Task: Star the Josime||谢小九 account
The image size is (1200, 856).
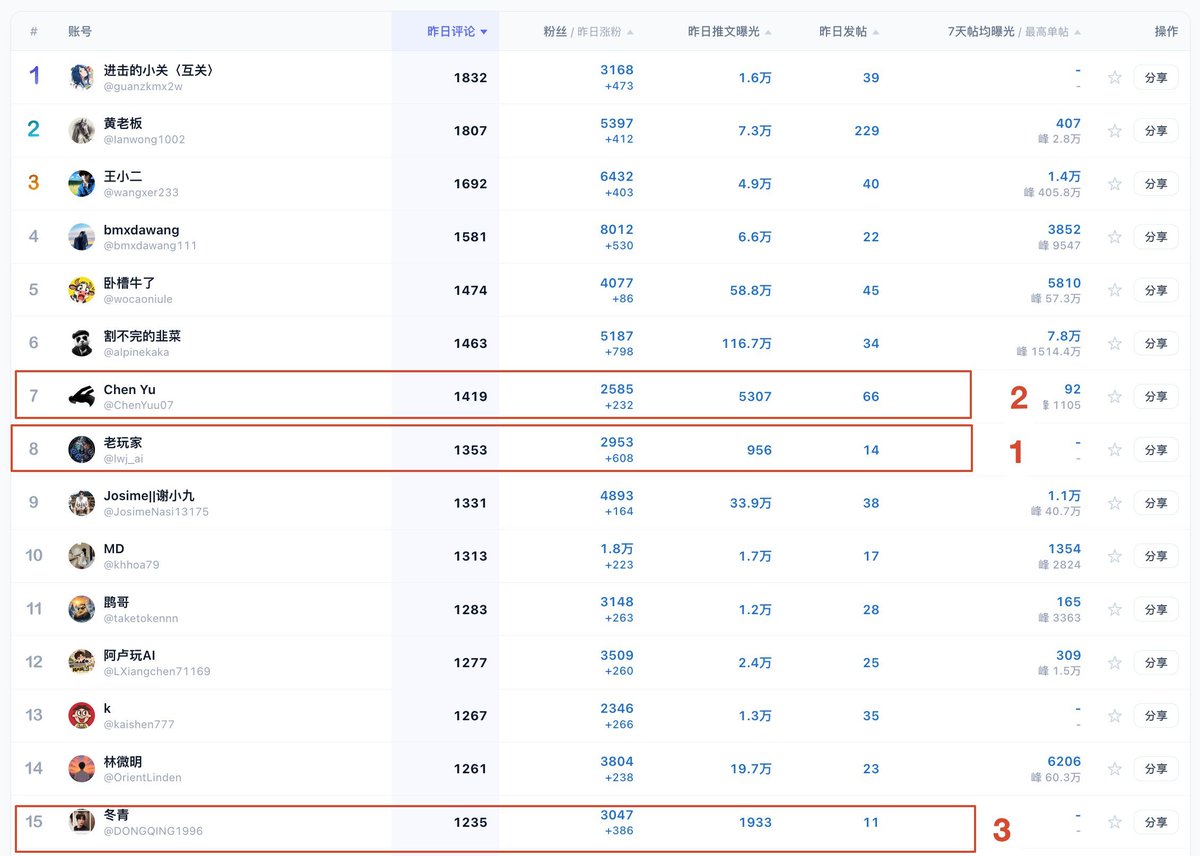Action: 1115,503
